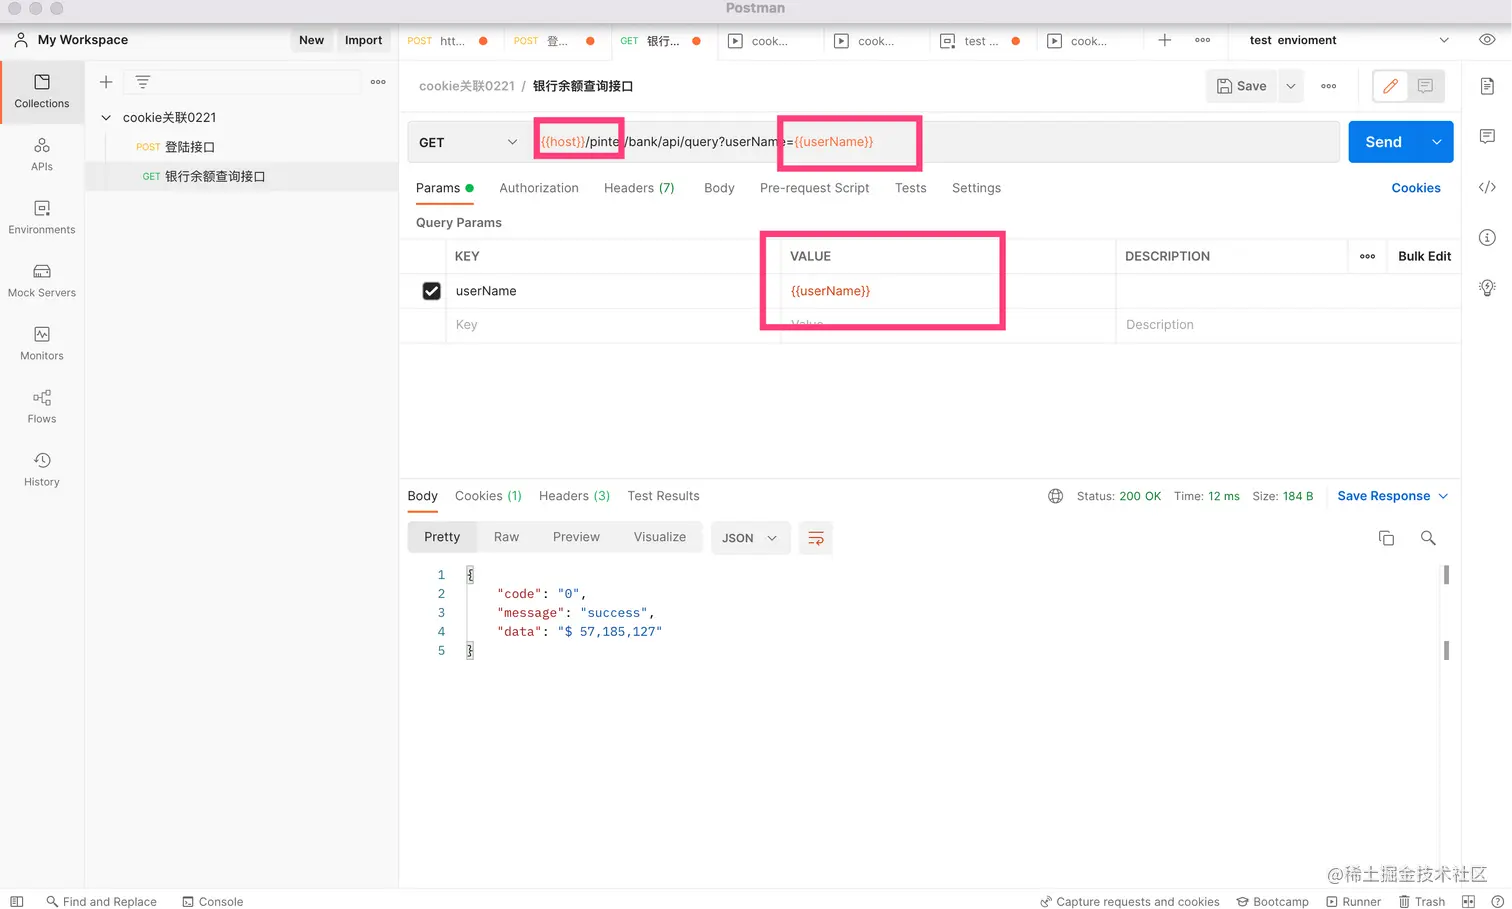Viewport: 1512px width, 909px height.
Task: Open the History sidebar panel
Action: [x=42, y=470]
